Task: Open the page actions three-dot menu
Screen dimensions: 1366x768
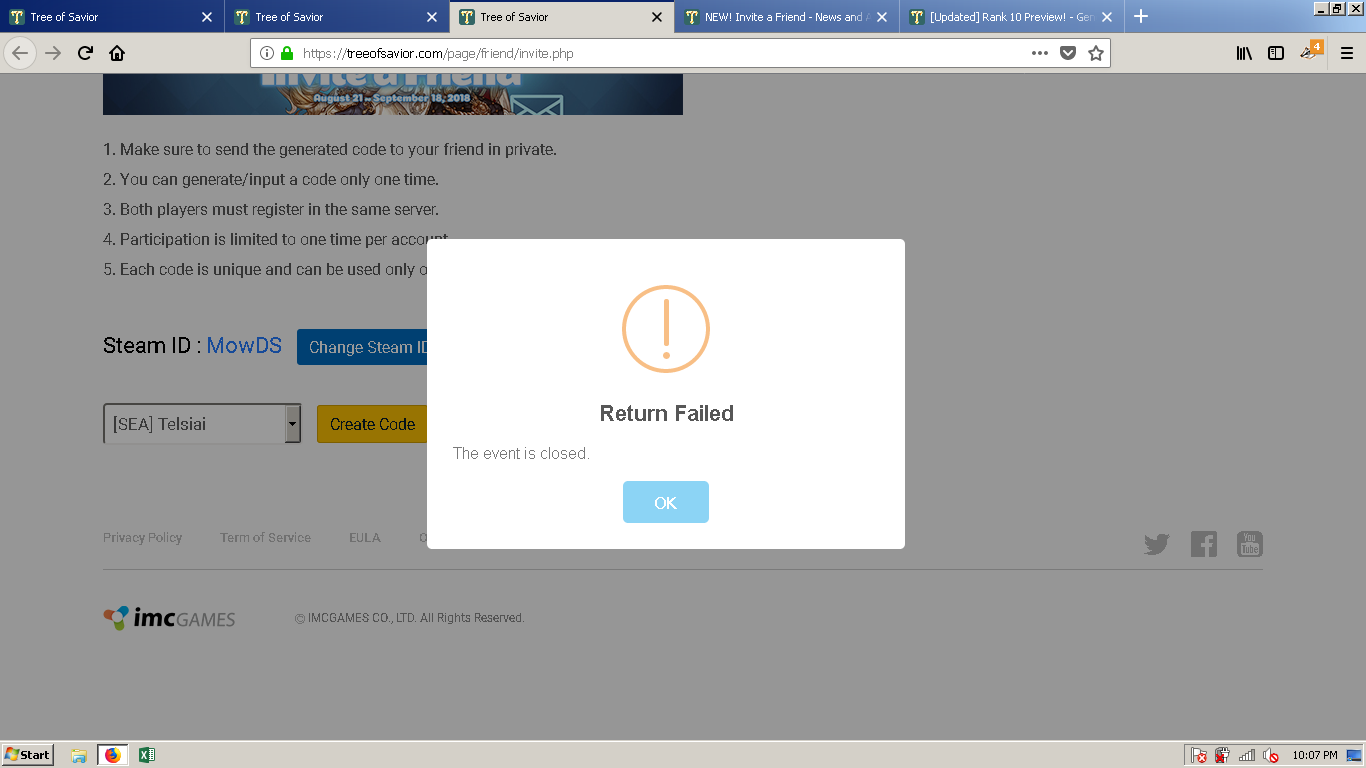Action: (1040, 53)
